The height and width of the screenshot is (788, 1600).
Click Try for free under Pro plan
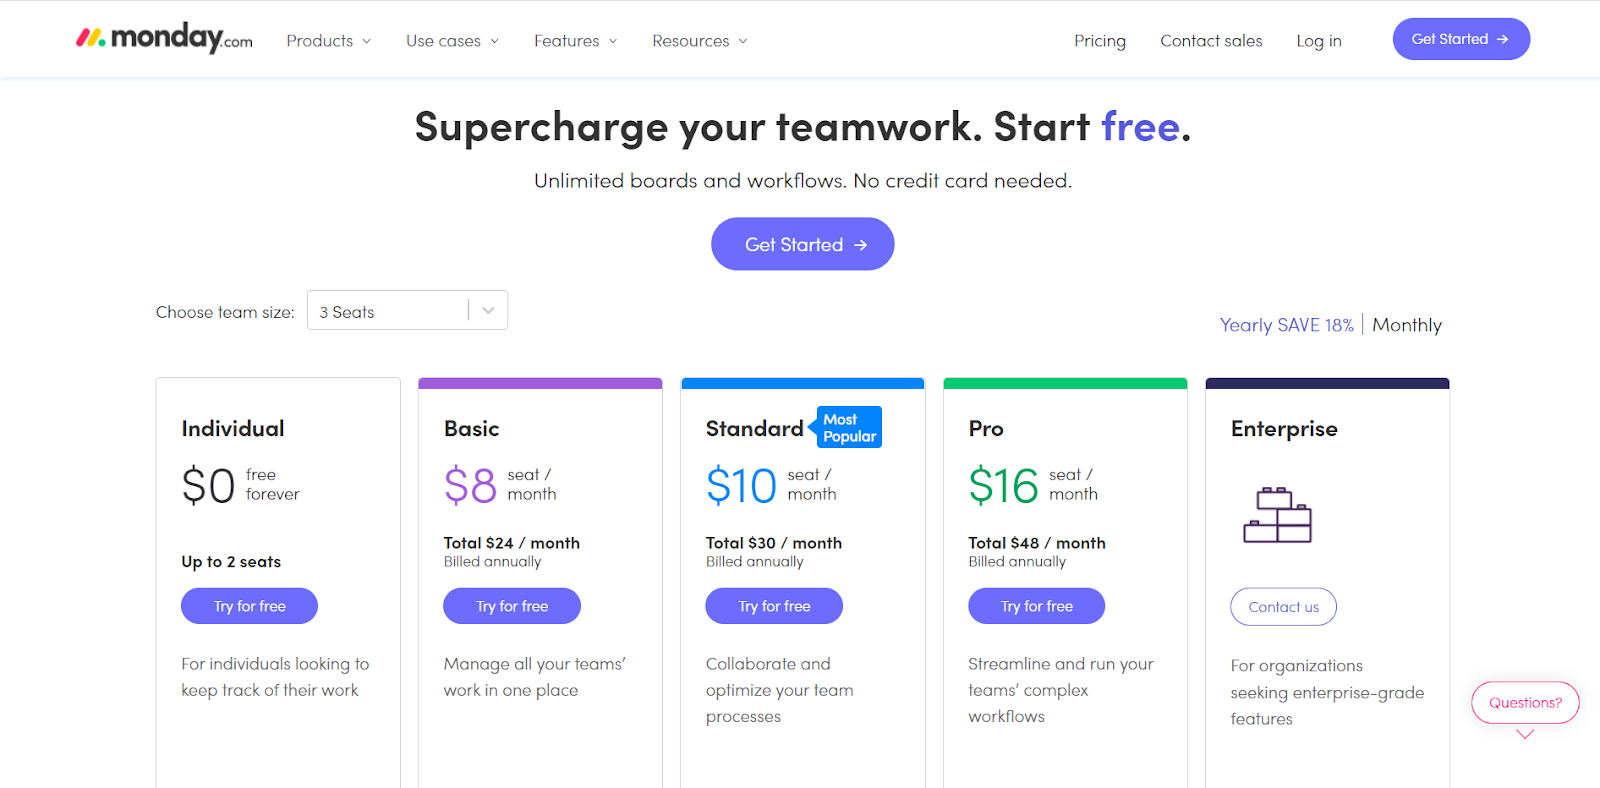pyautogui.click(x=1036, y=606)
